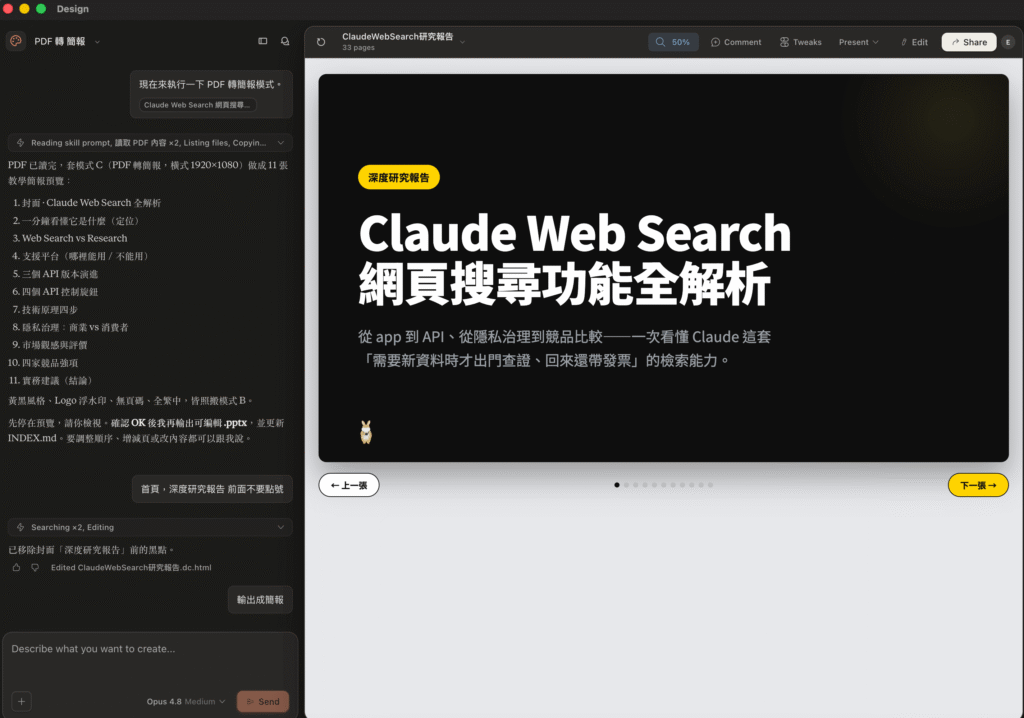The image size is (1024, 718).
Task: Click list item 3. Web Search vs Research
Action: pos(70,238)
